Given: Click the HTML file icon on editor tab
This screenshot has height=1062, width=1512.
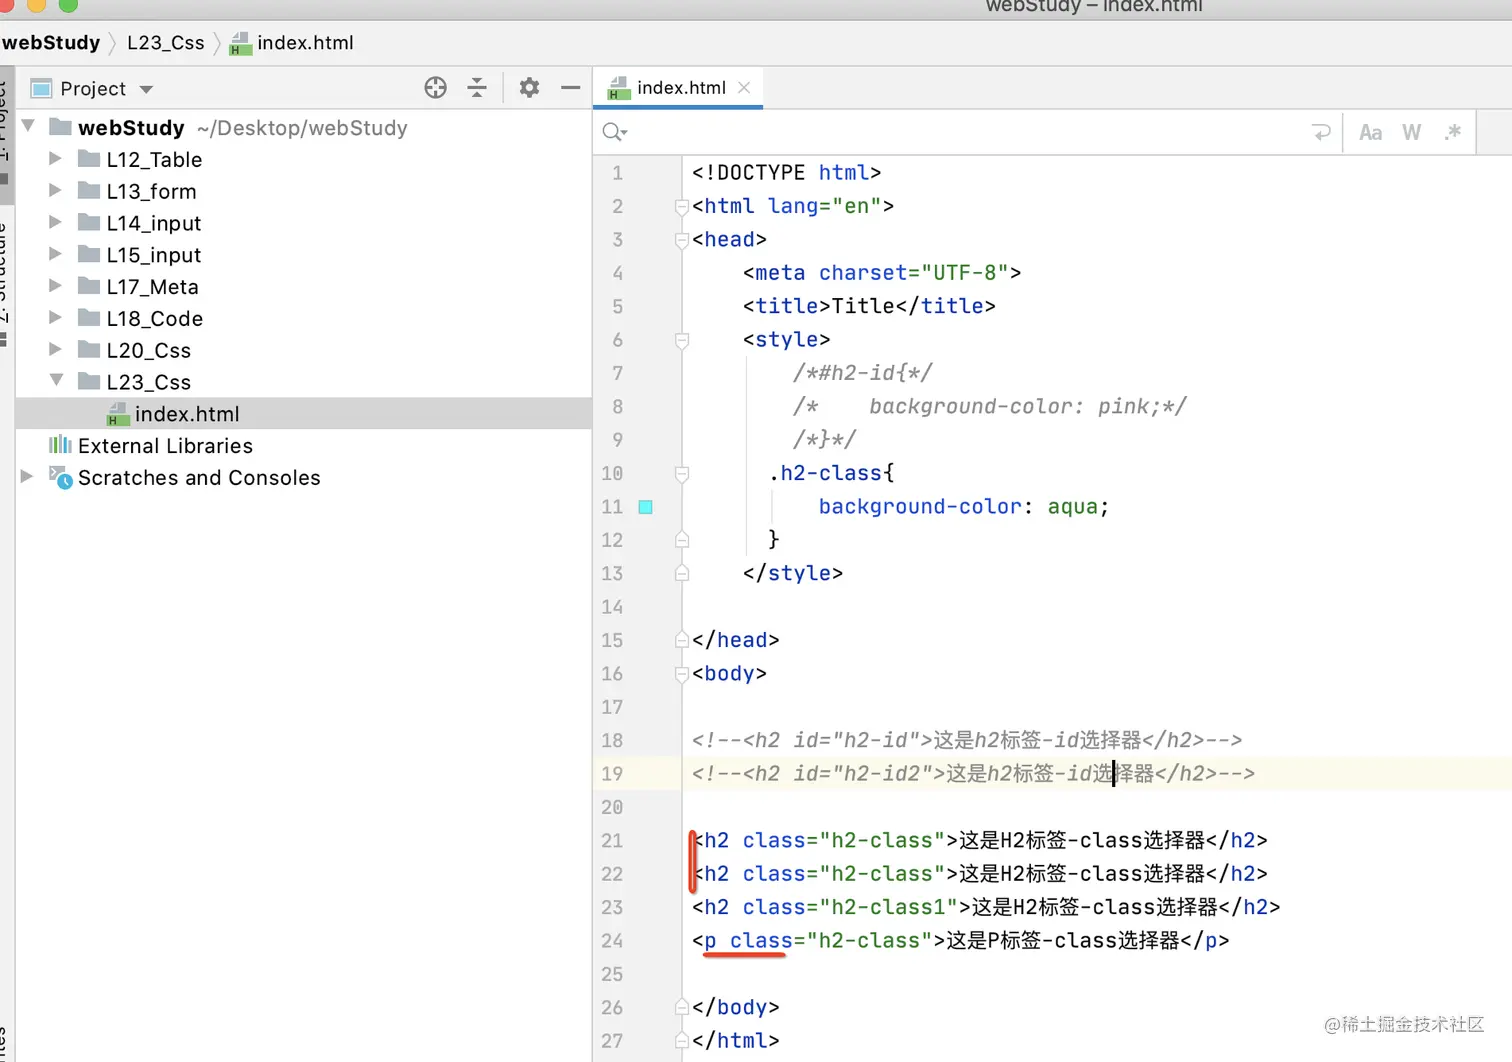Looking at the screenshot, I should point(619,88).
